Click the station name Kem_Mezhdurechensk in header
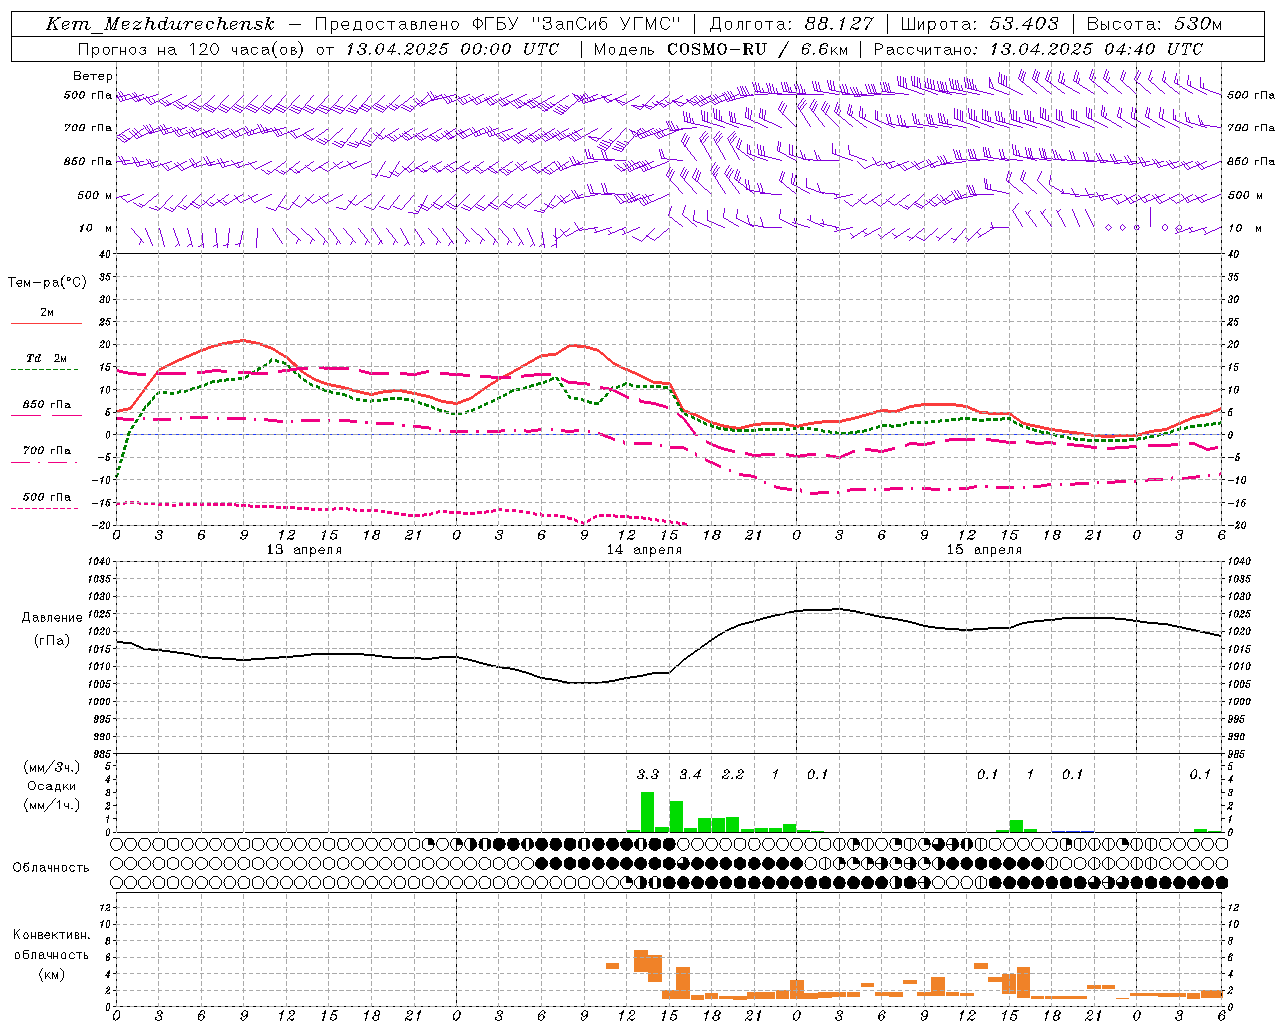Image resolution: width=1280 pixels, height=1024 pixels. [160, 24]
